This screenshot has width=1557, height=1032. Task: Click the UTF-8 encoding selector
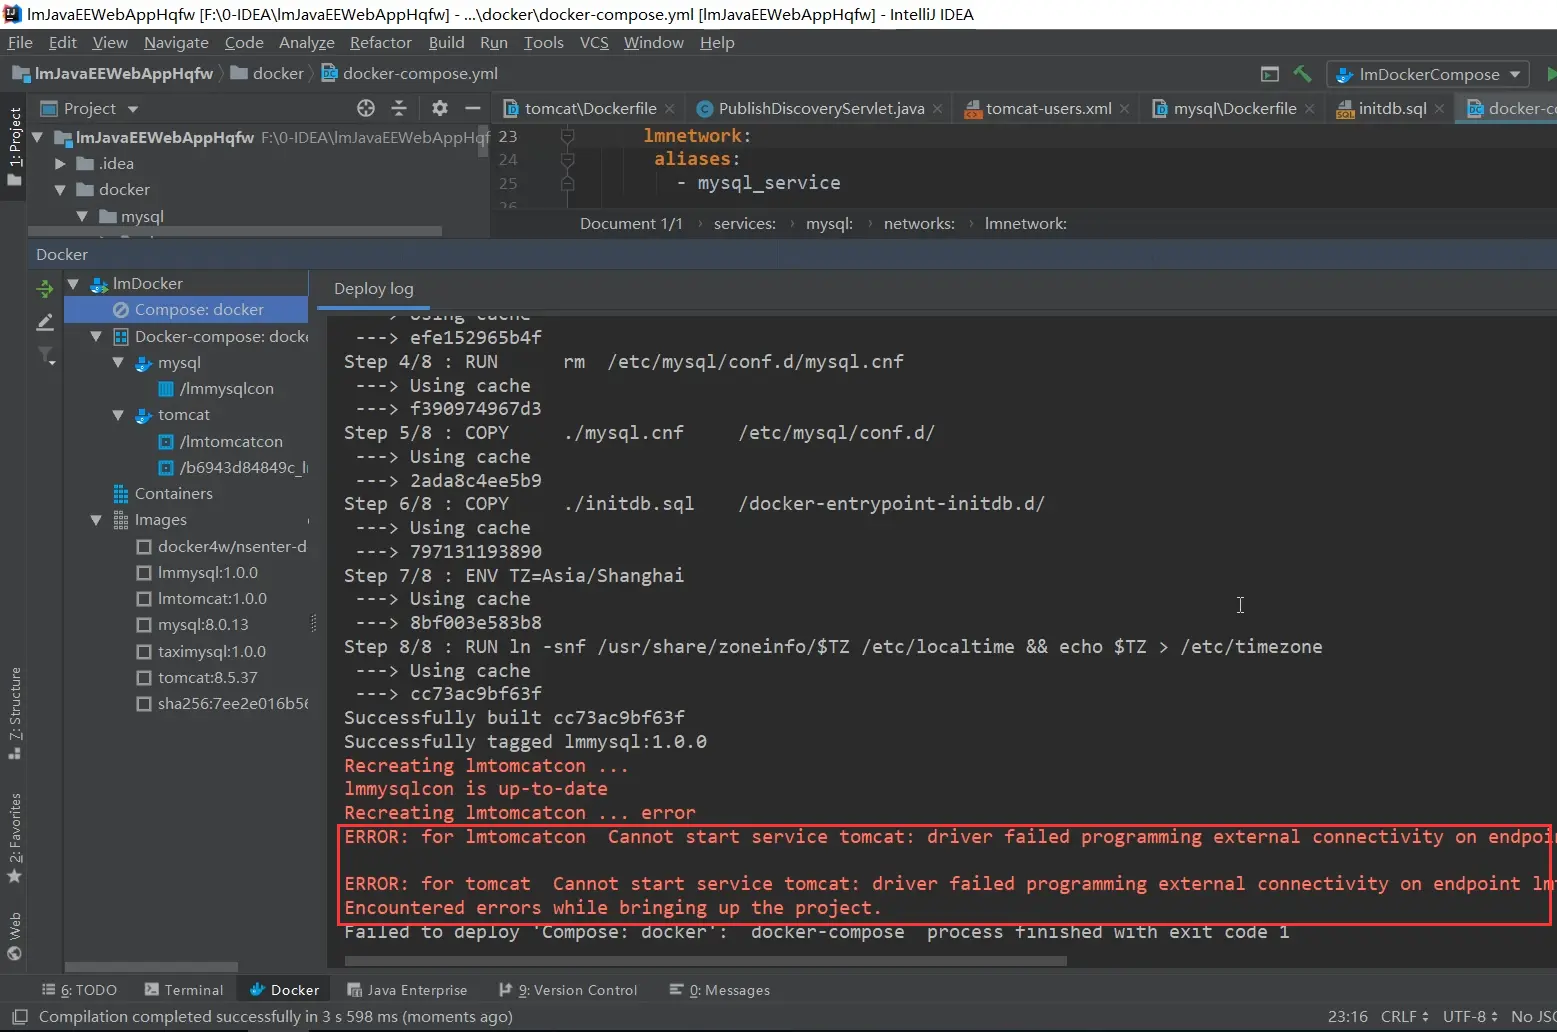[1470, 1017]
